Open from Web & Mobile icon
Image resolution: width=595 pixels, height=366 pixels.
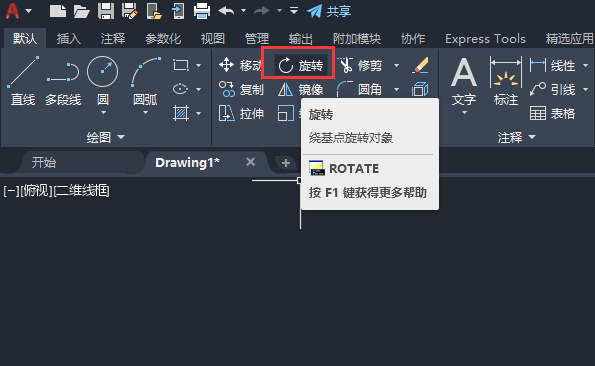(x=154, y=11)
